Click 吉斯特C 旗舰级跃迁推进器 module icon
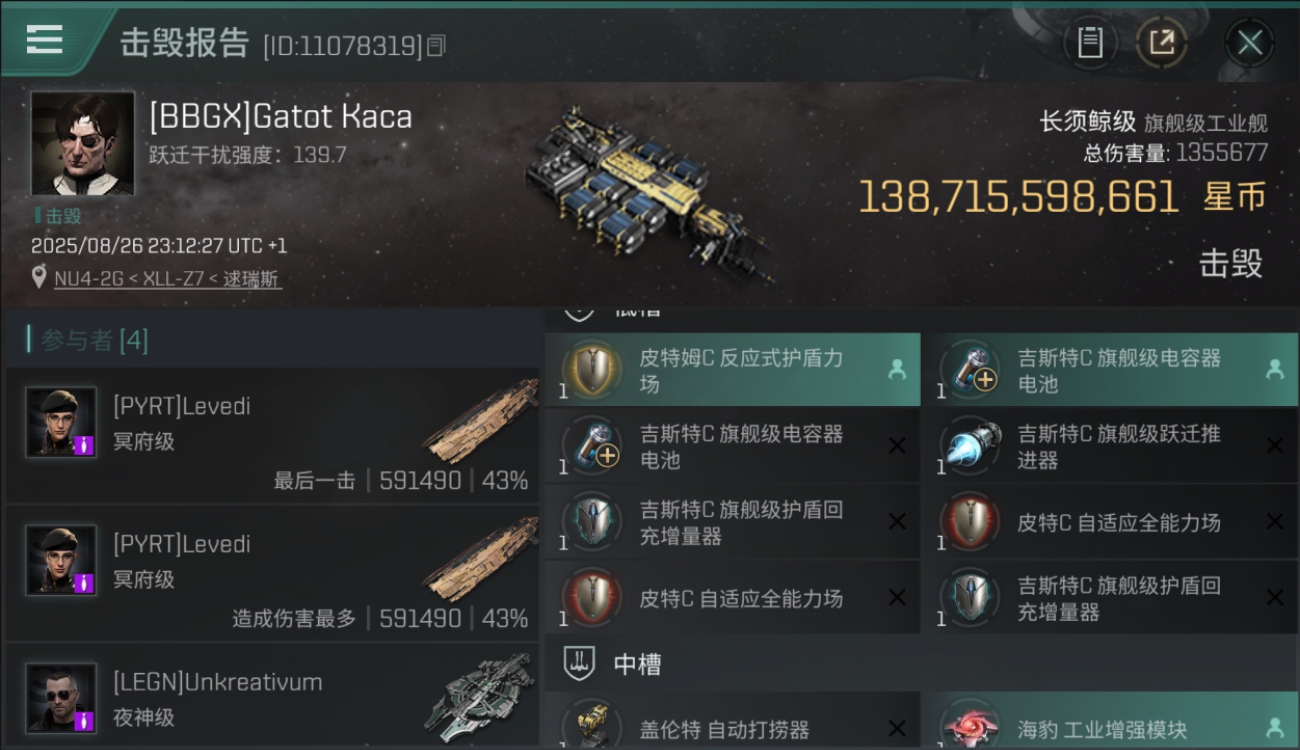The width and height of the screenshot is (1300, 750). click(970, 446)
